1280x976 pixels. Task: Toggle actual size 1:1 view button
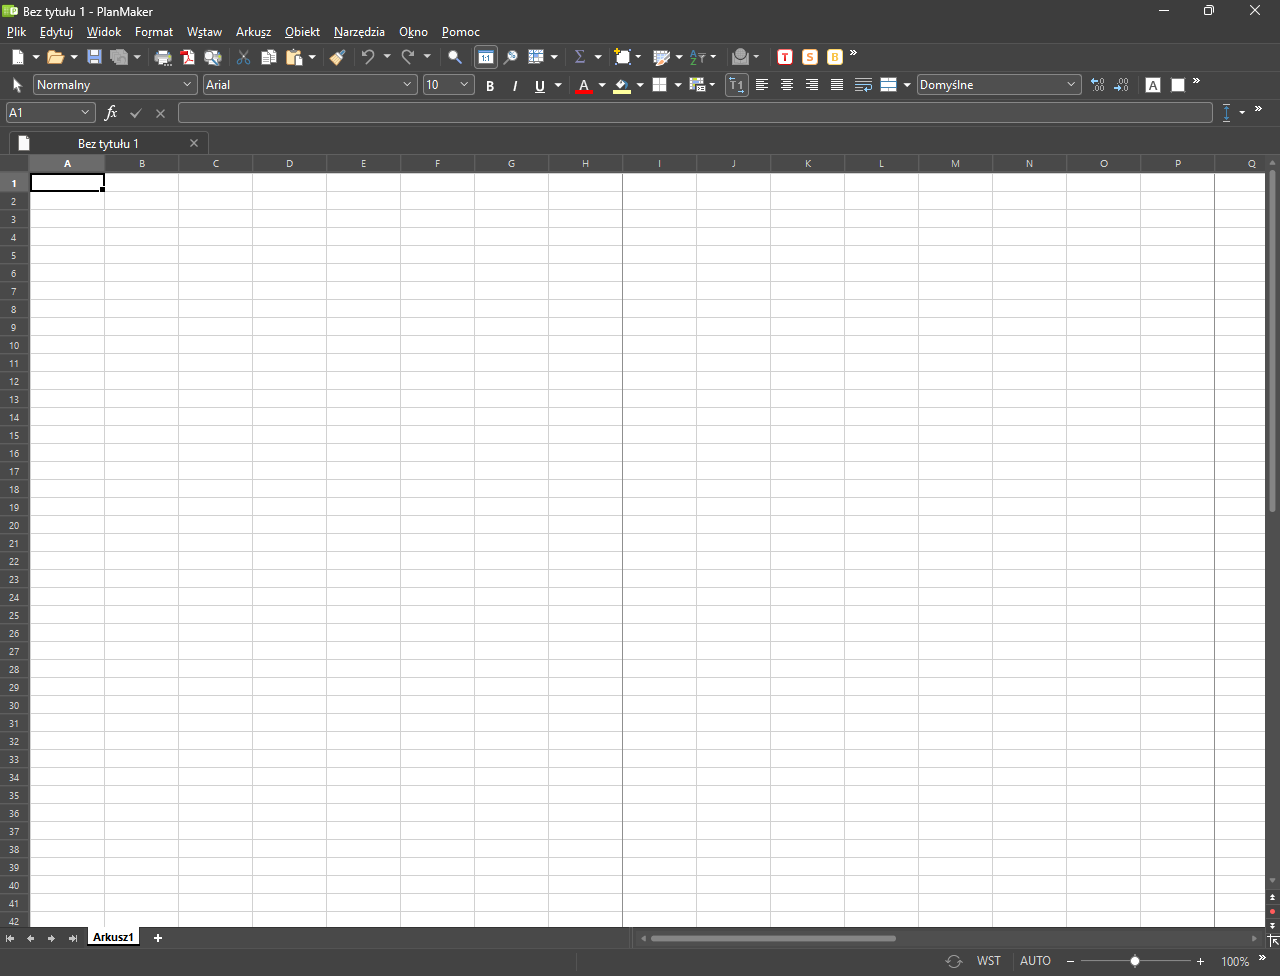485,57
